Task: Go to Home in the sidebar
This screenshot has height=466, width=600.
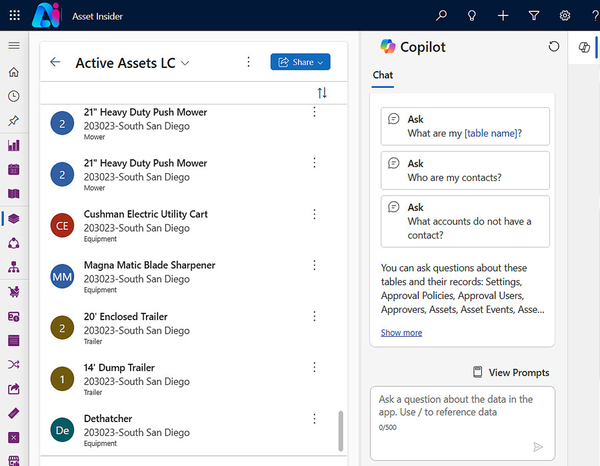Action: coord(14,72)
